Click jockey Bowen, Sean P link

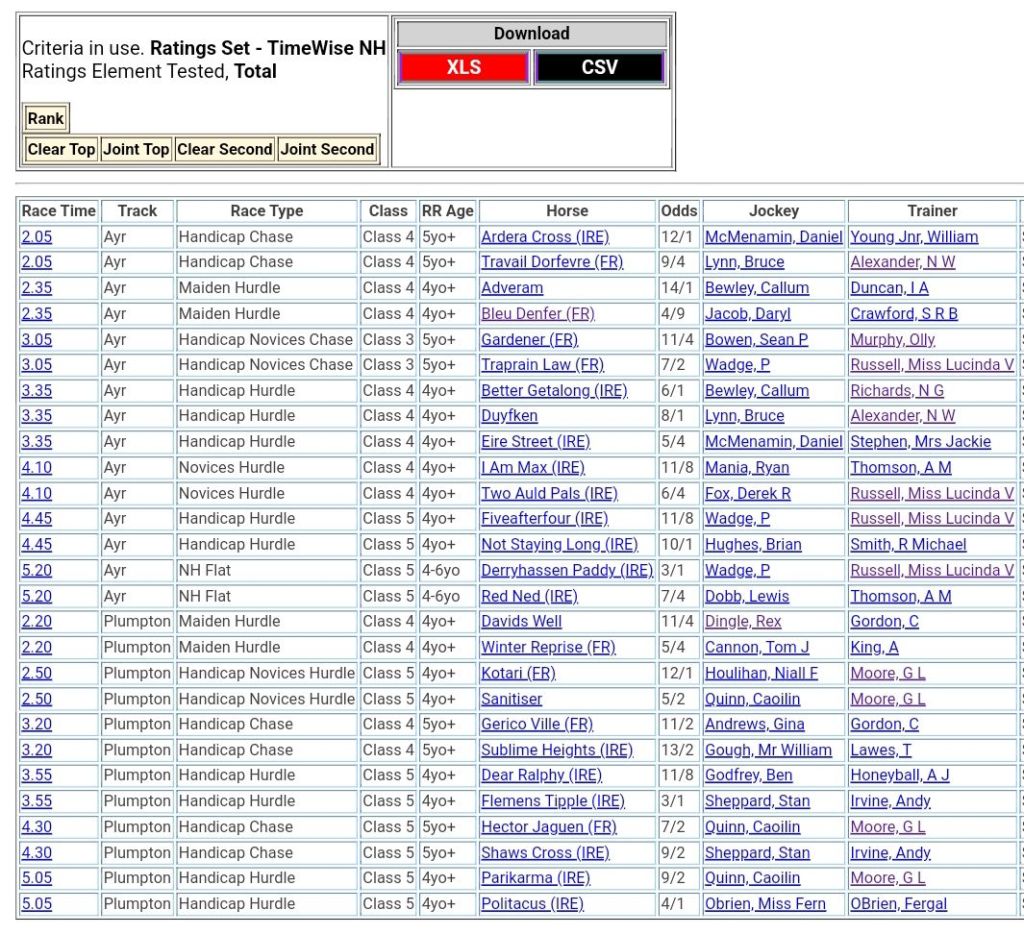coord(756,340)
